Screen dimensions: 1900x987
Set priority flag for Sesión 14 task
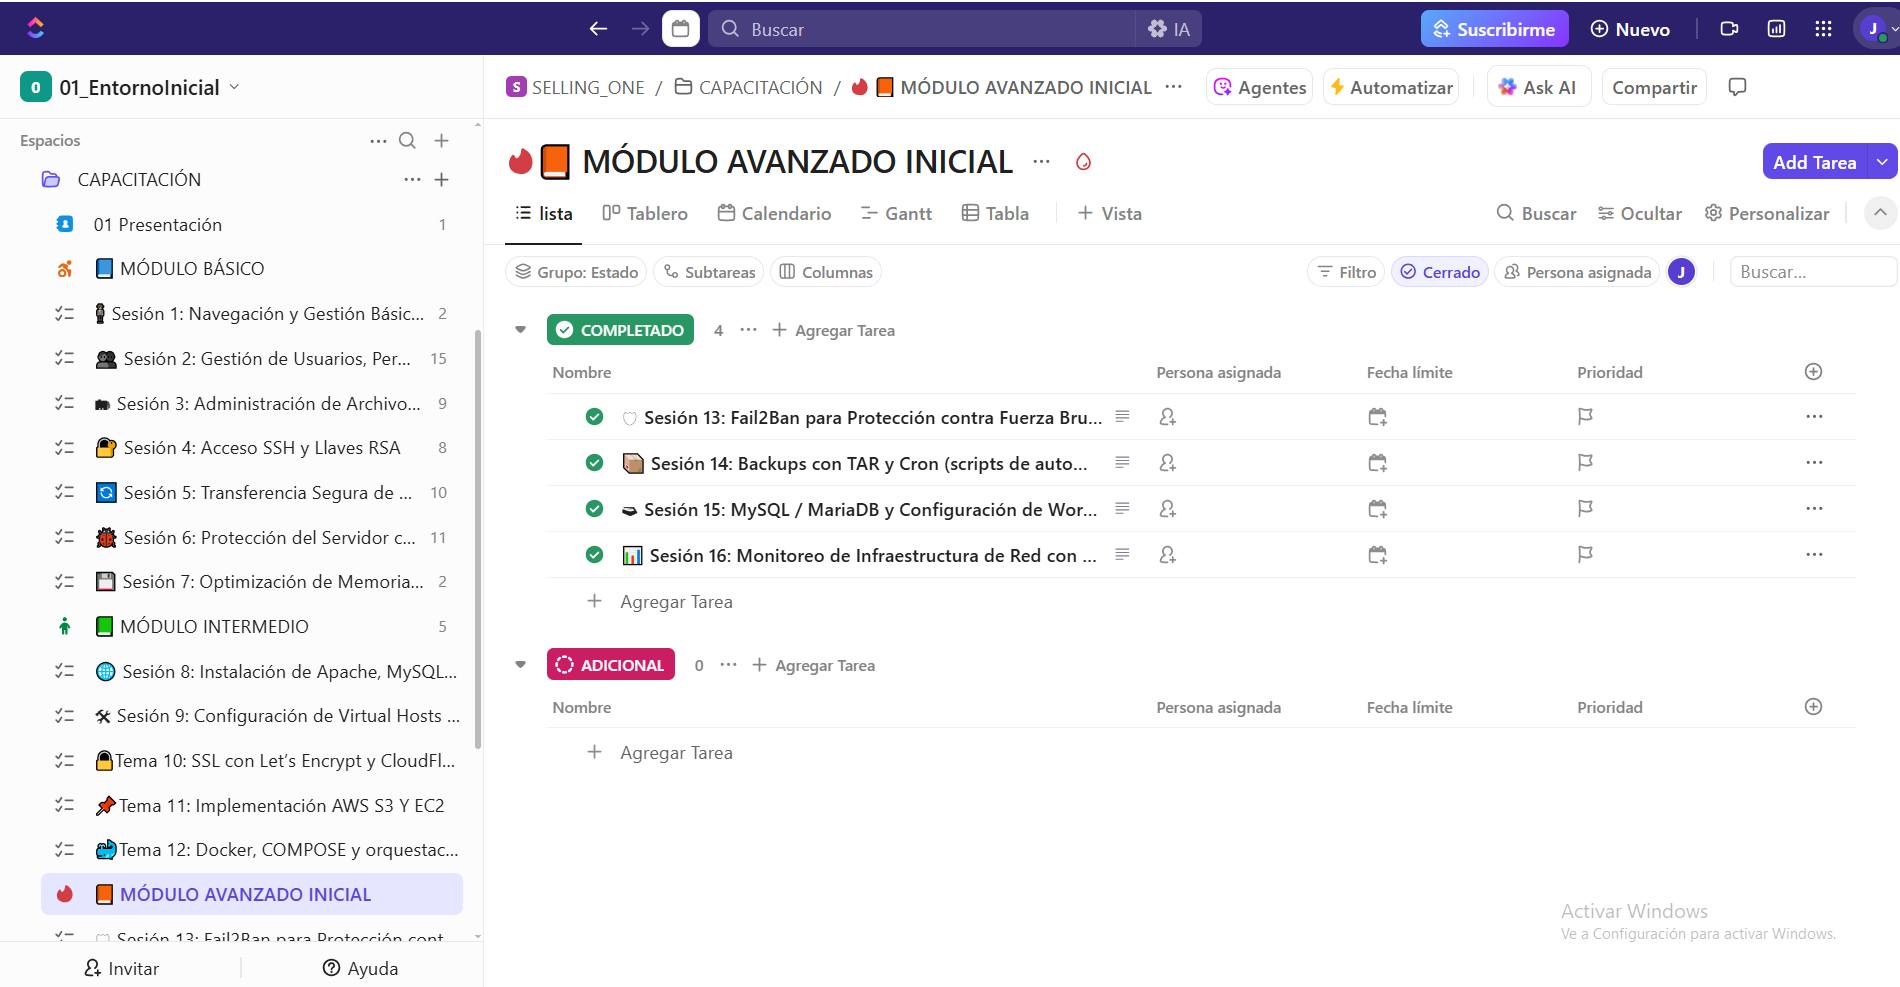pos(1585,463)
